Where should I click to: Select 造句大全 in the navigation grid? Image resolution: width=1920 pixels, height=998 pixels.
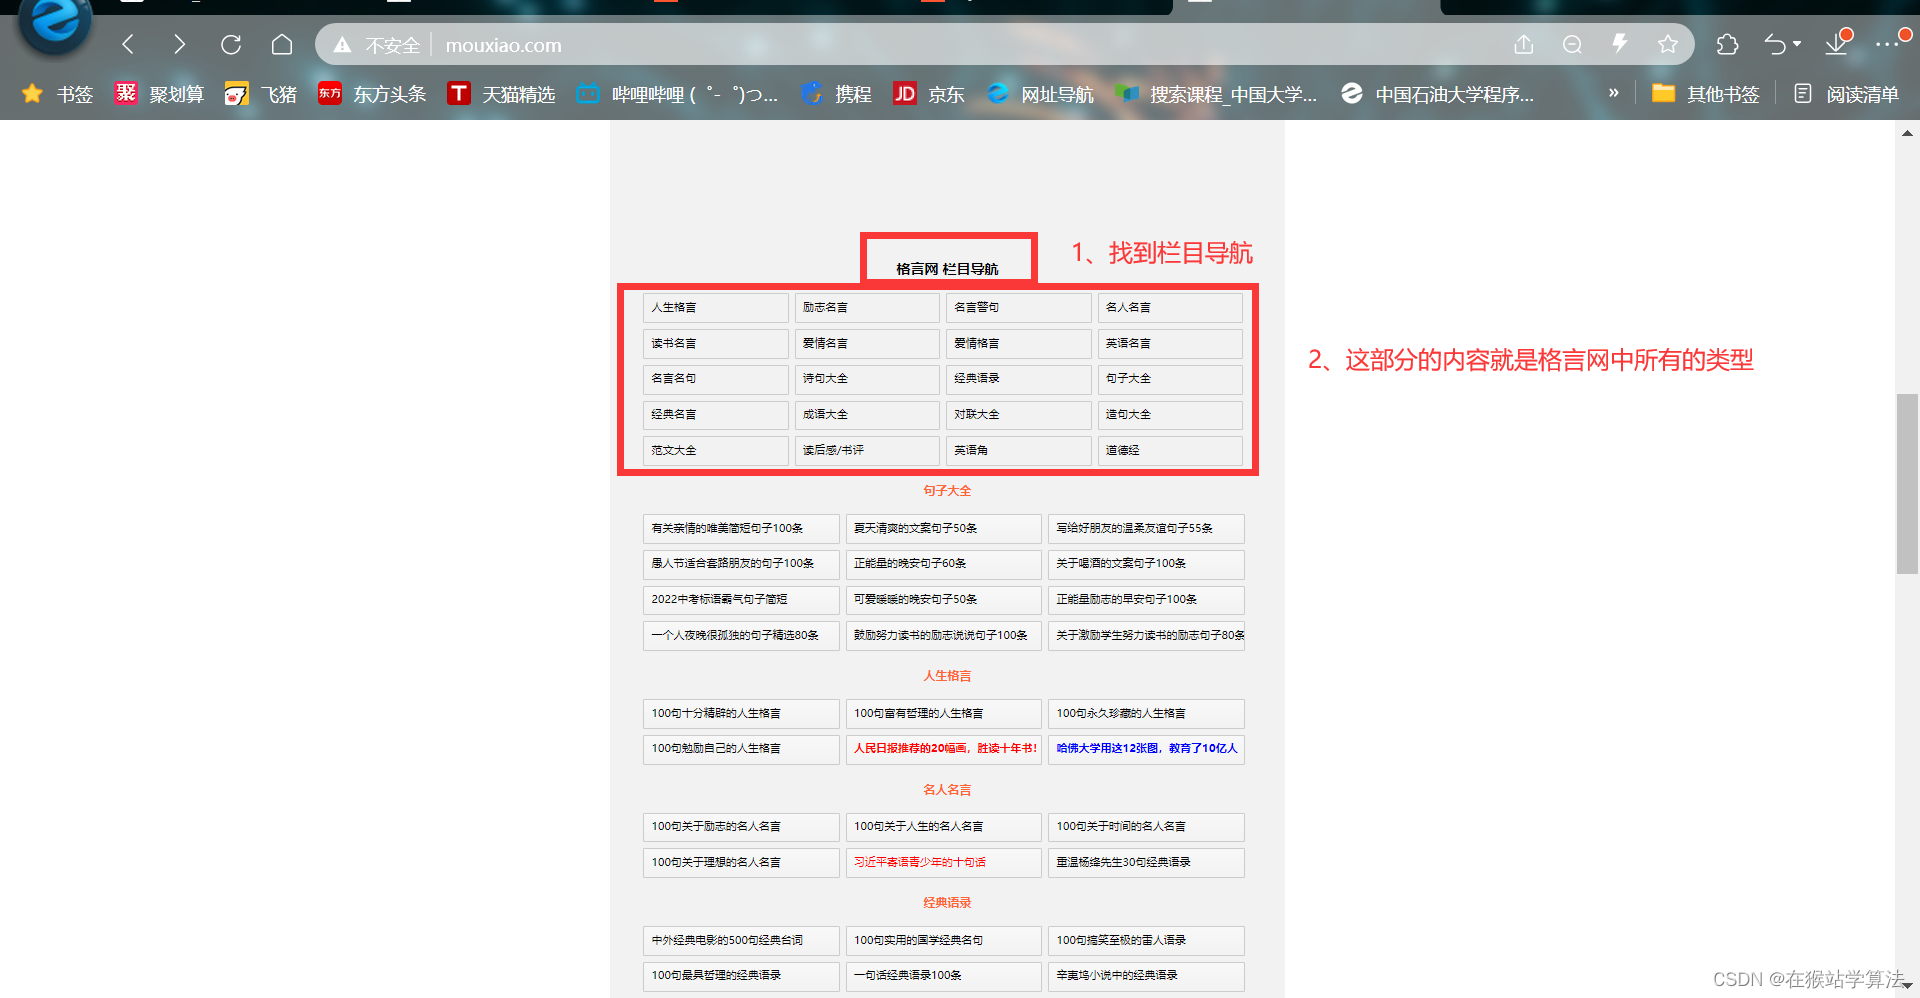[x=1170, y=414]
